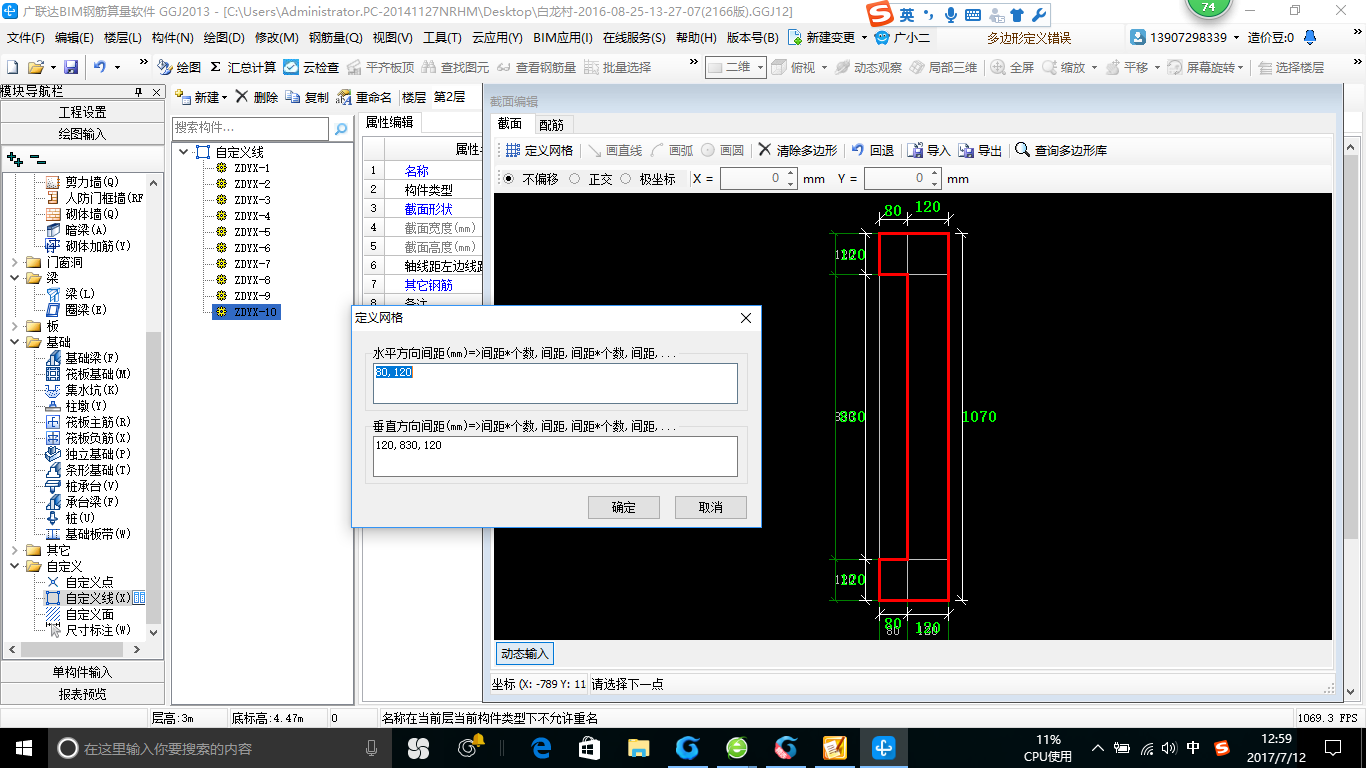Image resolution: width=1366 pixels, height=768 pixels.
Task: Click the 回退 undo tool in the section editor
Action: pyautogui.click(x=872, y=150)
